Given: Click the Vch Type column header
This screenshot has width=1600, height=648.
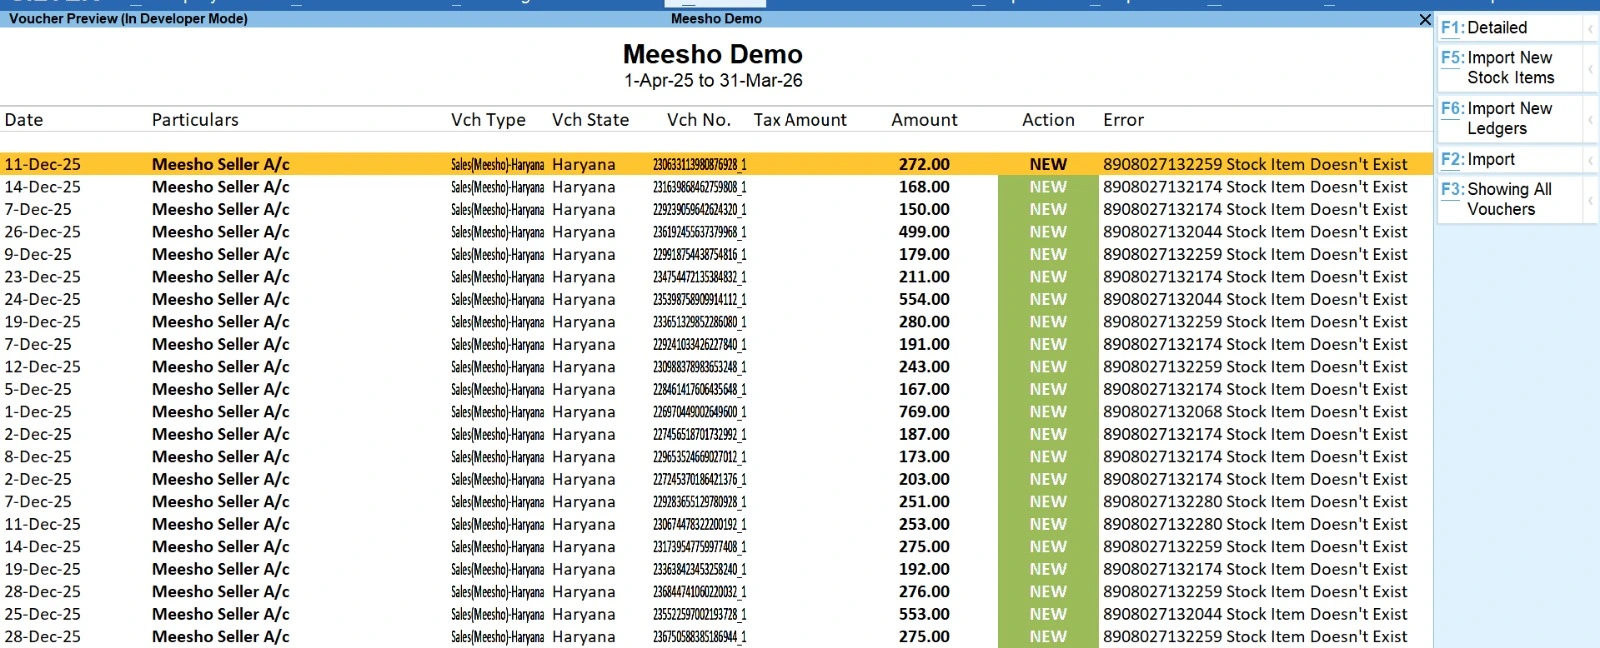Looking at the screenshot, I should [488, 120].
